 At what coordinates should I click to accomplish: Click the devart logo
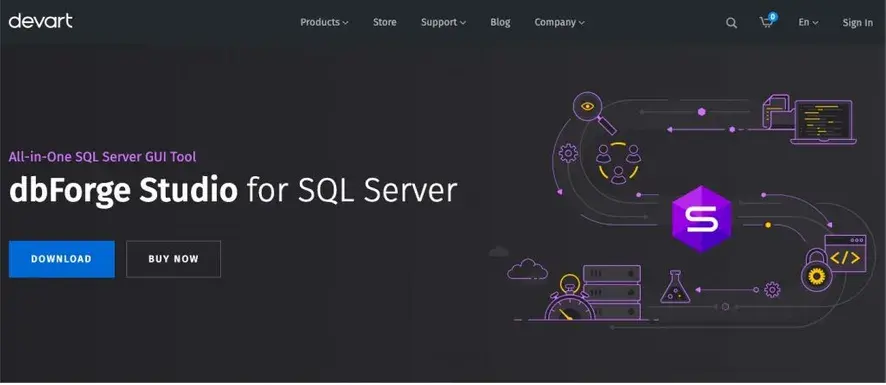pyautogui.click(x=41, y=21)
